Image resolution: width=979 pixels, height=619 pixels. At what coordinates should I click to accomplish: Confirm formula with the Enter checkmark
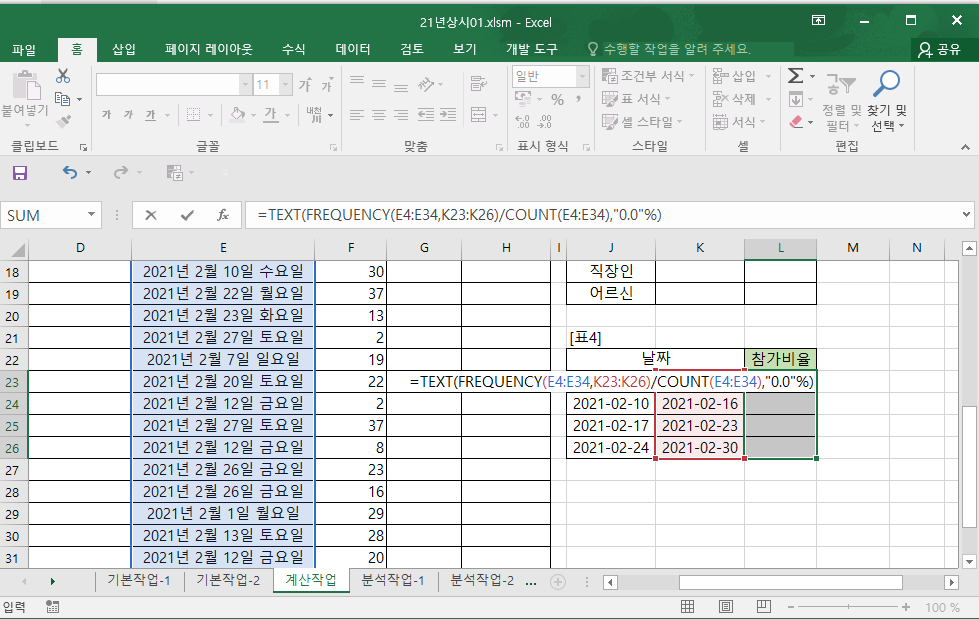[187, 215]
